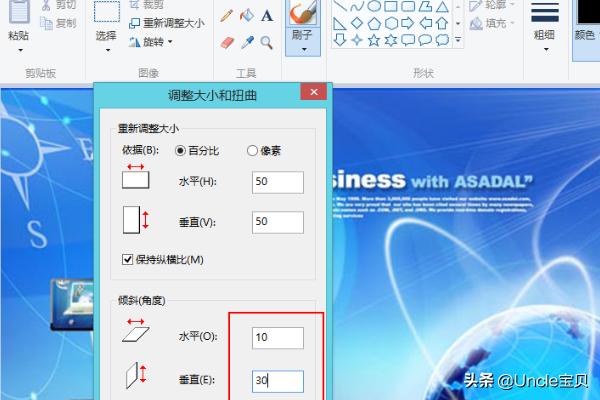Pick the pentagon shape
Image resolution: width=600 pixels, height=400 pixels.
point(374,24)
